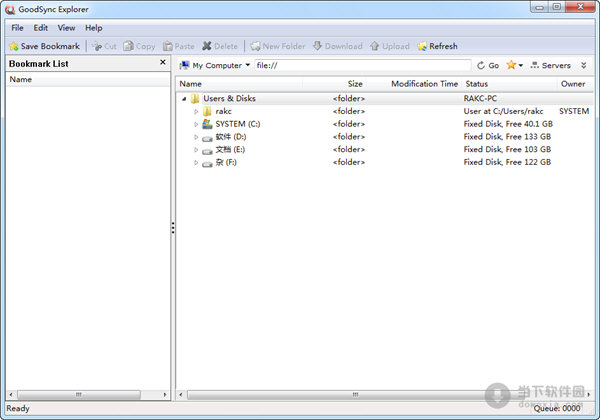The width and height of the screenshot is (600, 420).
Task: Click the Save Bookmark star icon
Action: coord(14,46)
